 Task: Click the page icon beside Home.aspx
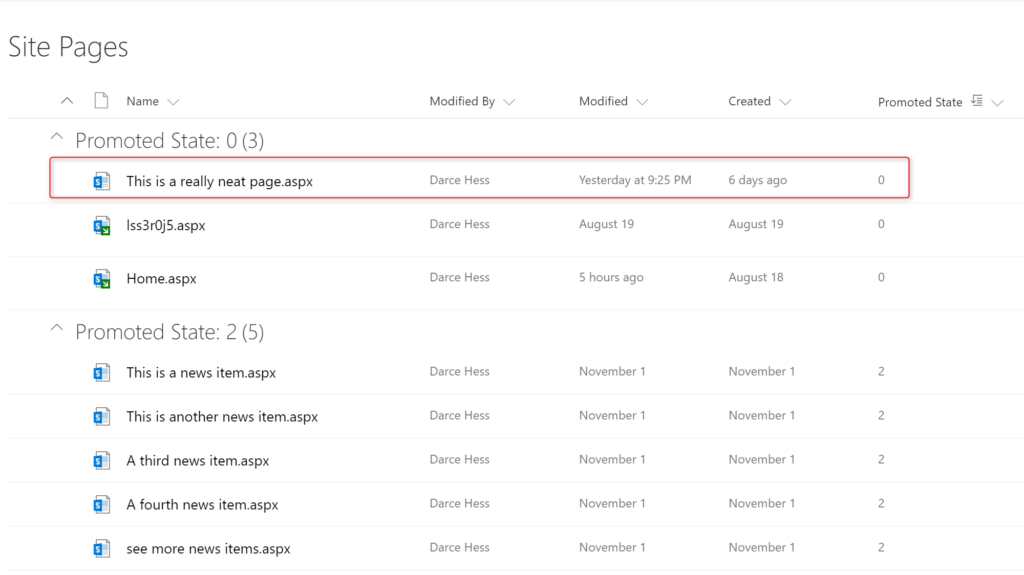[x=101, y=278]
